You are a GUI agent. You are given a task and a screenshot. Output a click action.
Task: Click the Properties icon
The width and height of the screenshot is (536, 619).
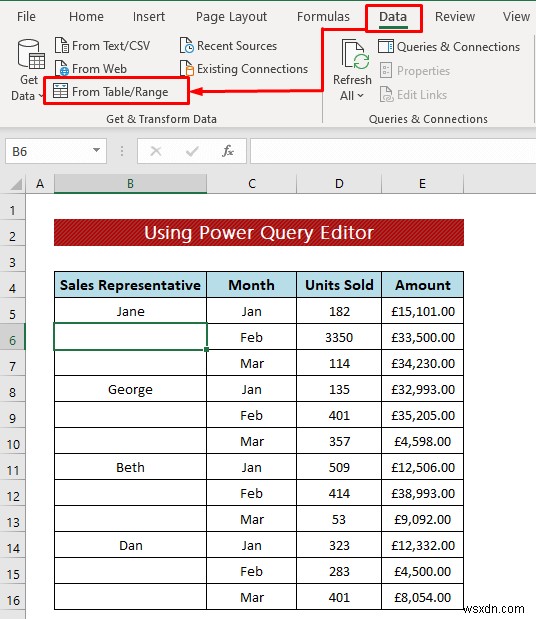click(386, 70)
